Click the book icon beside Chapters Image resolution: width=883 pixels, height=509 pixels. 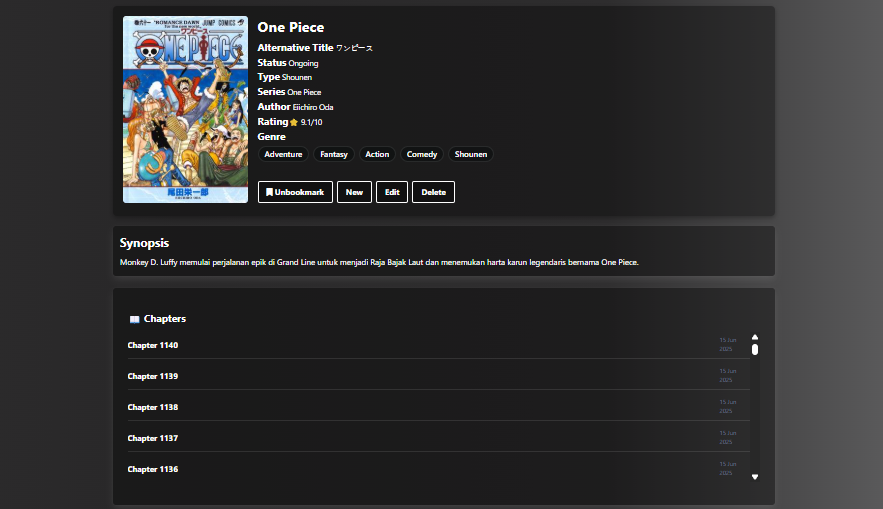[x=135, y=319]
